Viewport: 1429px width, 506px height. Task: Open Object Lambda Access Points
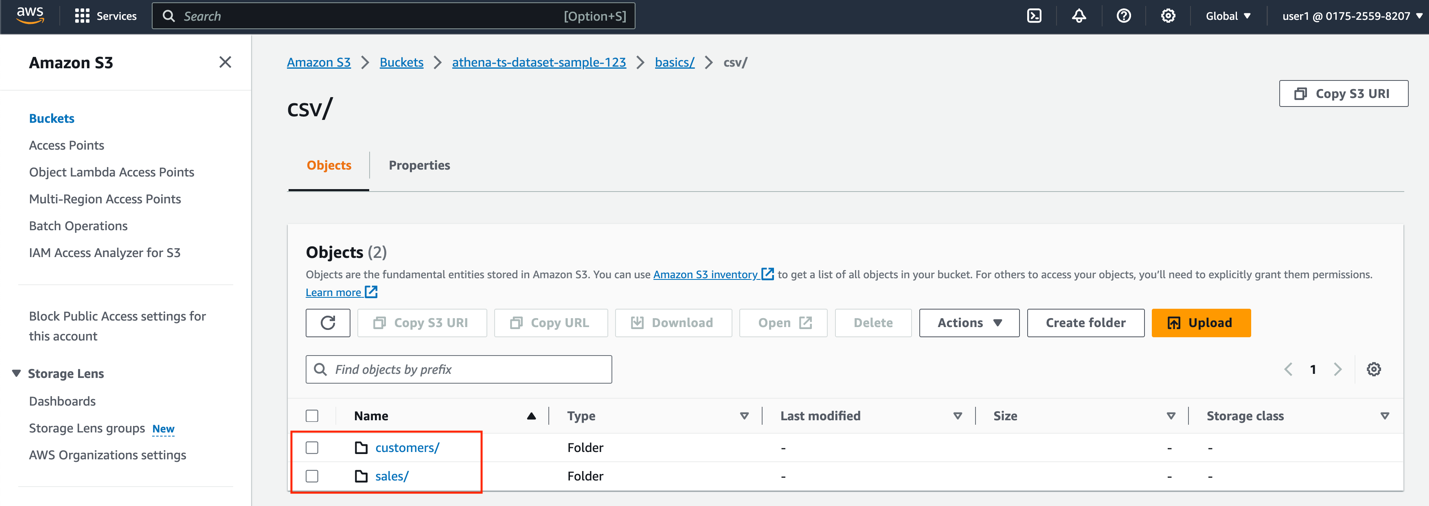[x=112, y=172]
